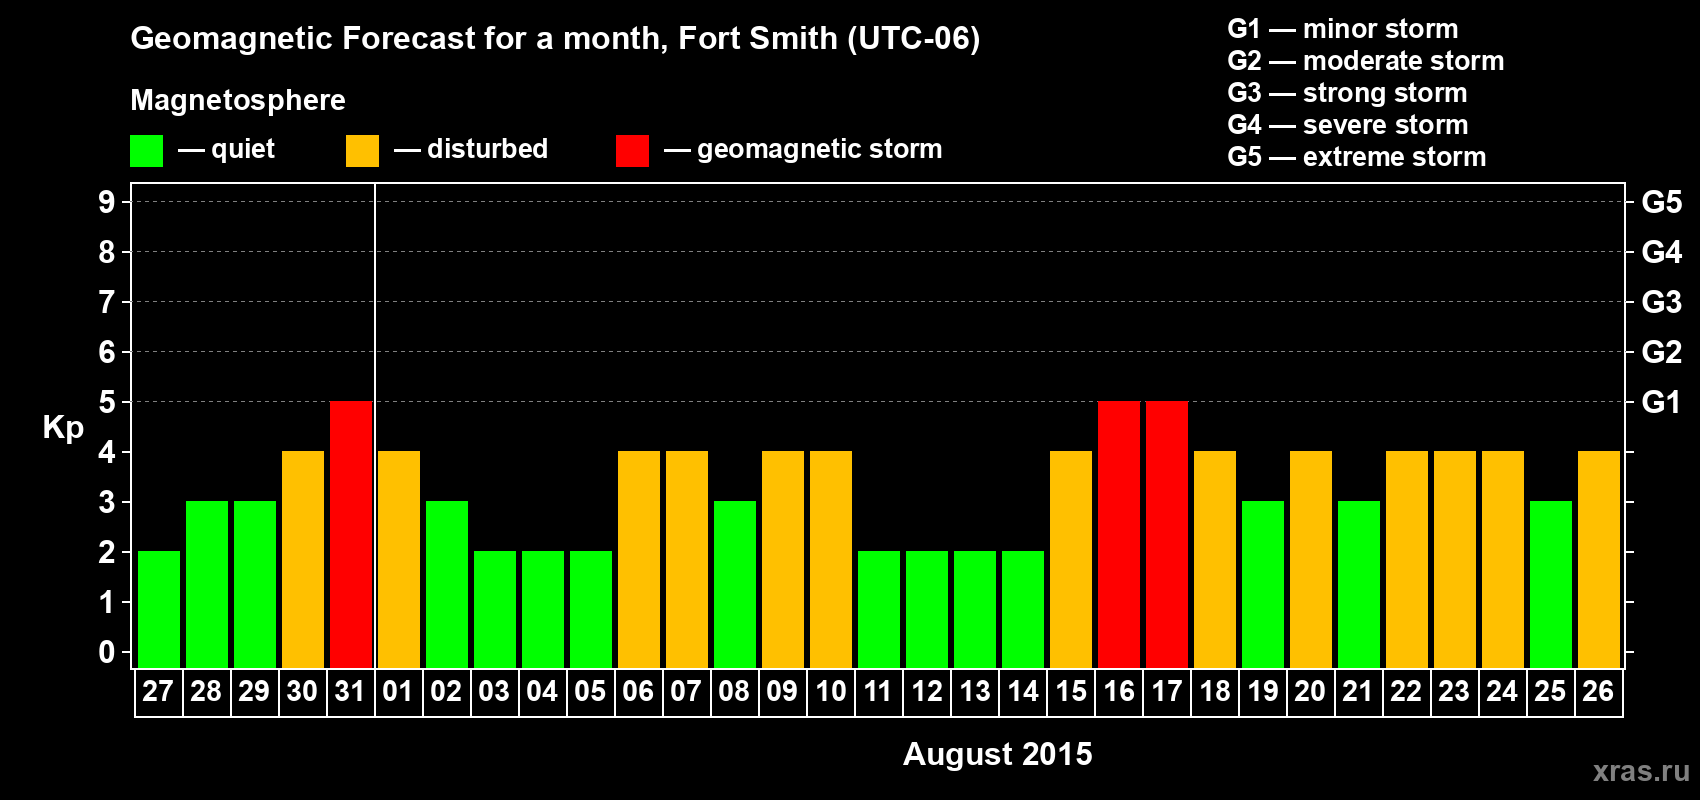Click the green bar for day 02
Screen dimensions: 1700x800
447,585
